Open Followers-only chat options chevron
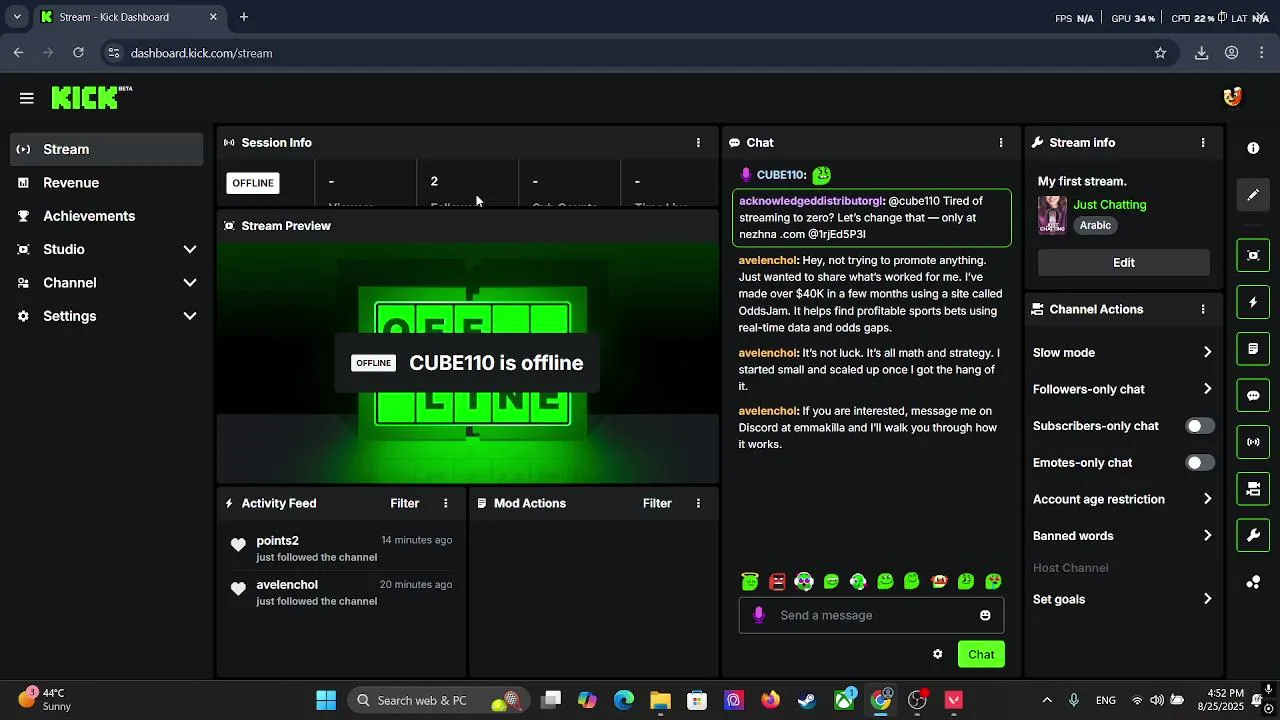 [x=1207, y=389]
